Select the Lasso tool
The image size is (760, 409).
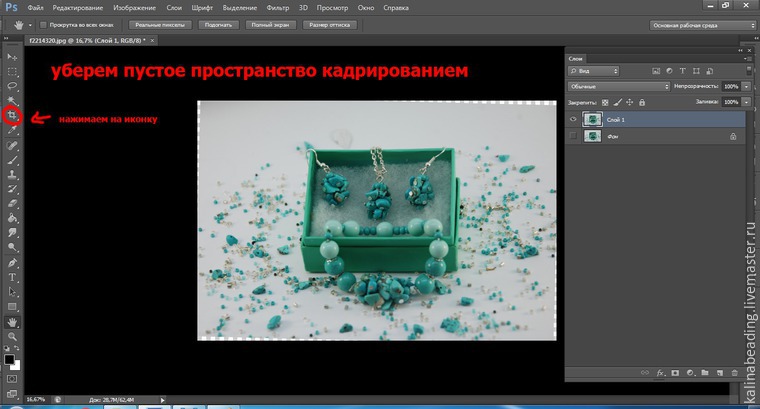(12, 86)
